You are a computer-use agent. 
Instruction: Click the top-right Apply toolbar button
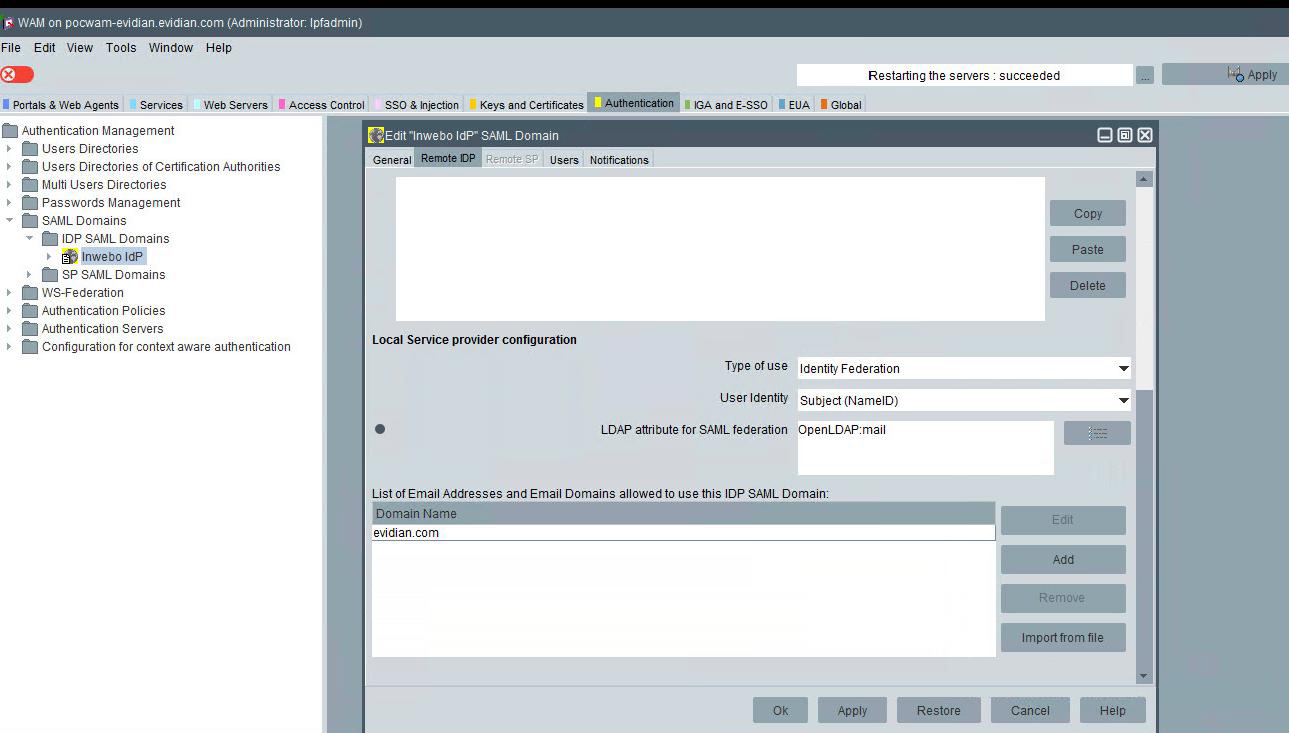coord(1225,74)
